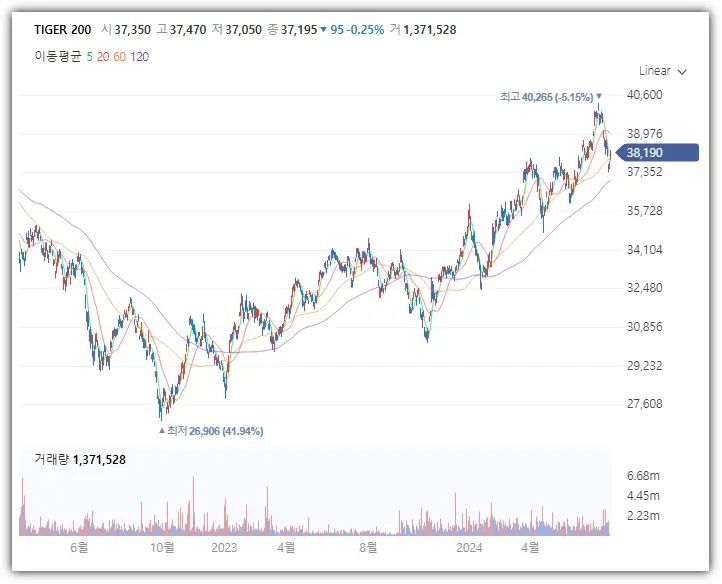Toggle the 120-day moving average line
Image resolution: width=722 pixels, height=584 pixels.
click(x=139, y=57)
